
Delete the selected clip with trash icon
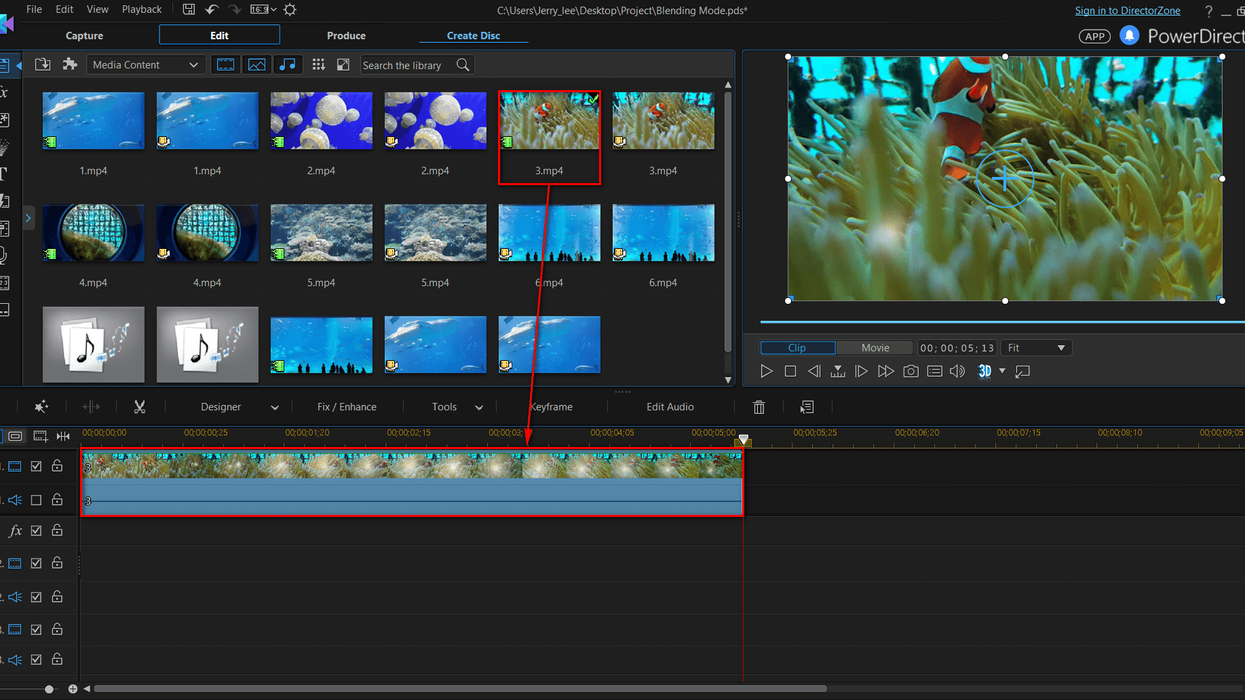(759, 407)
